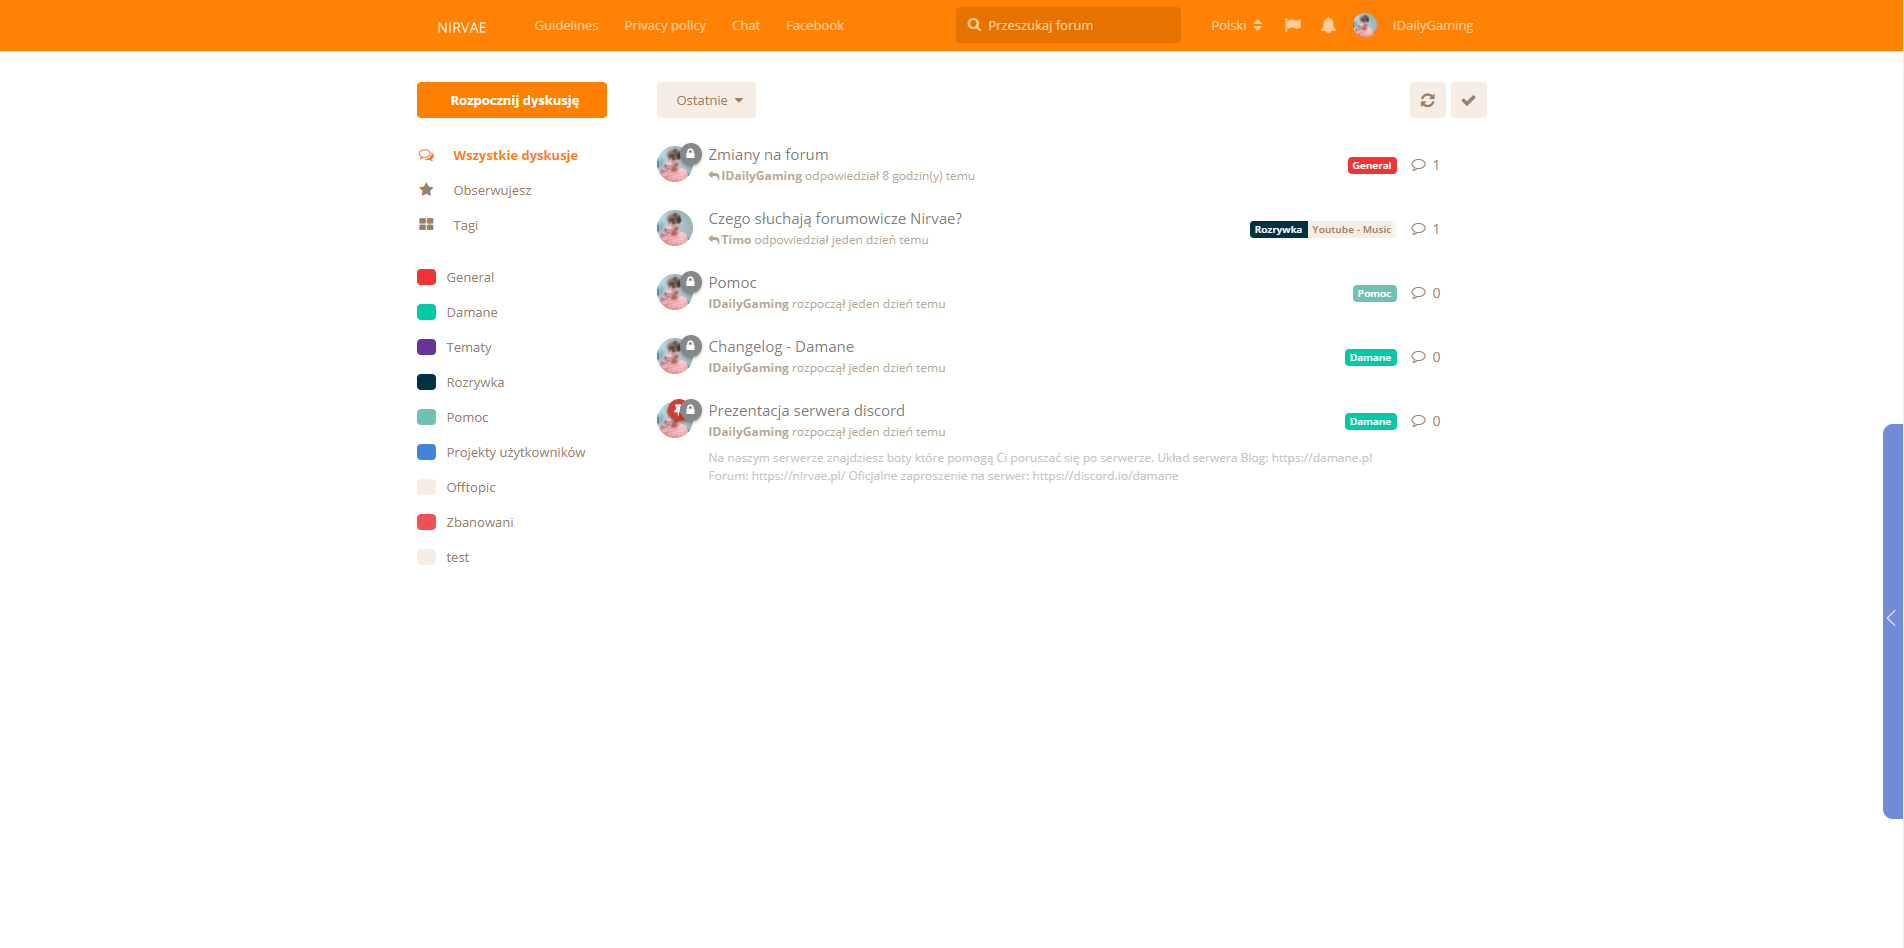
Task: Open the Guidelines header link
Action: [566, 26]
